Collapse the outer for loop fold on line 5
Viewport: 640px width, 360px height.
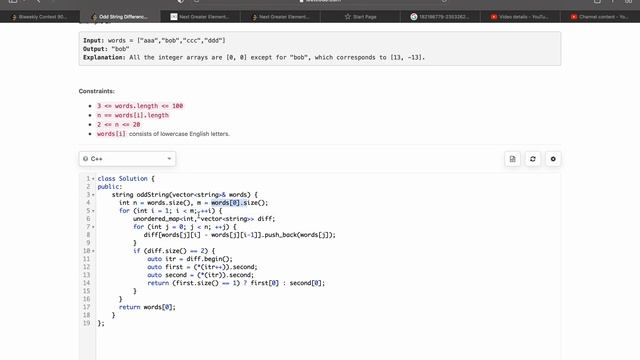point(93,211)
